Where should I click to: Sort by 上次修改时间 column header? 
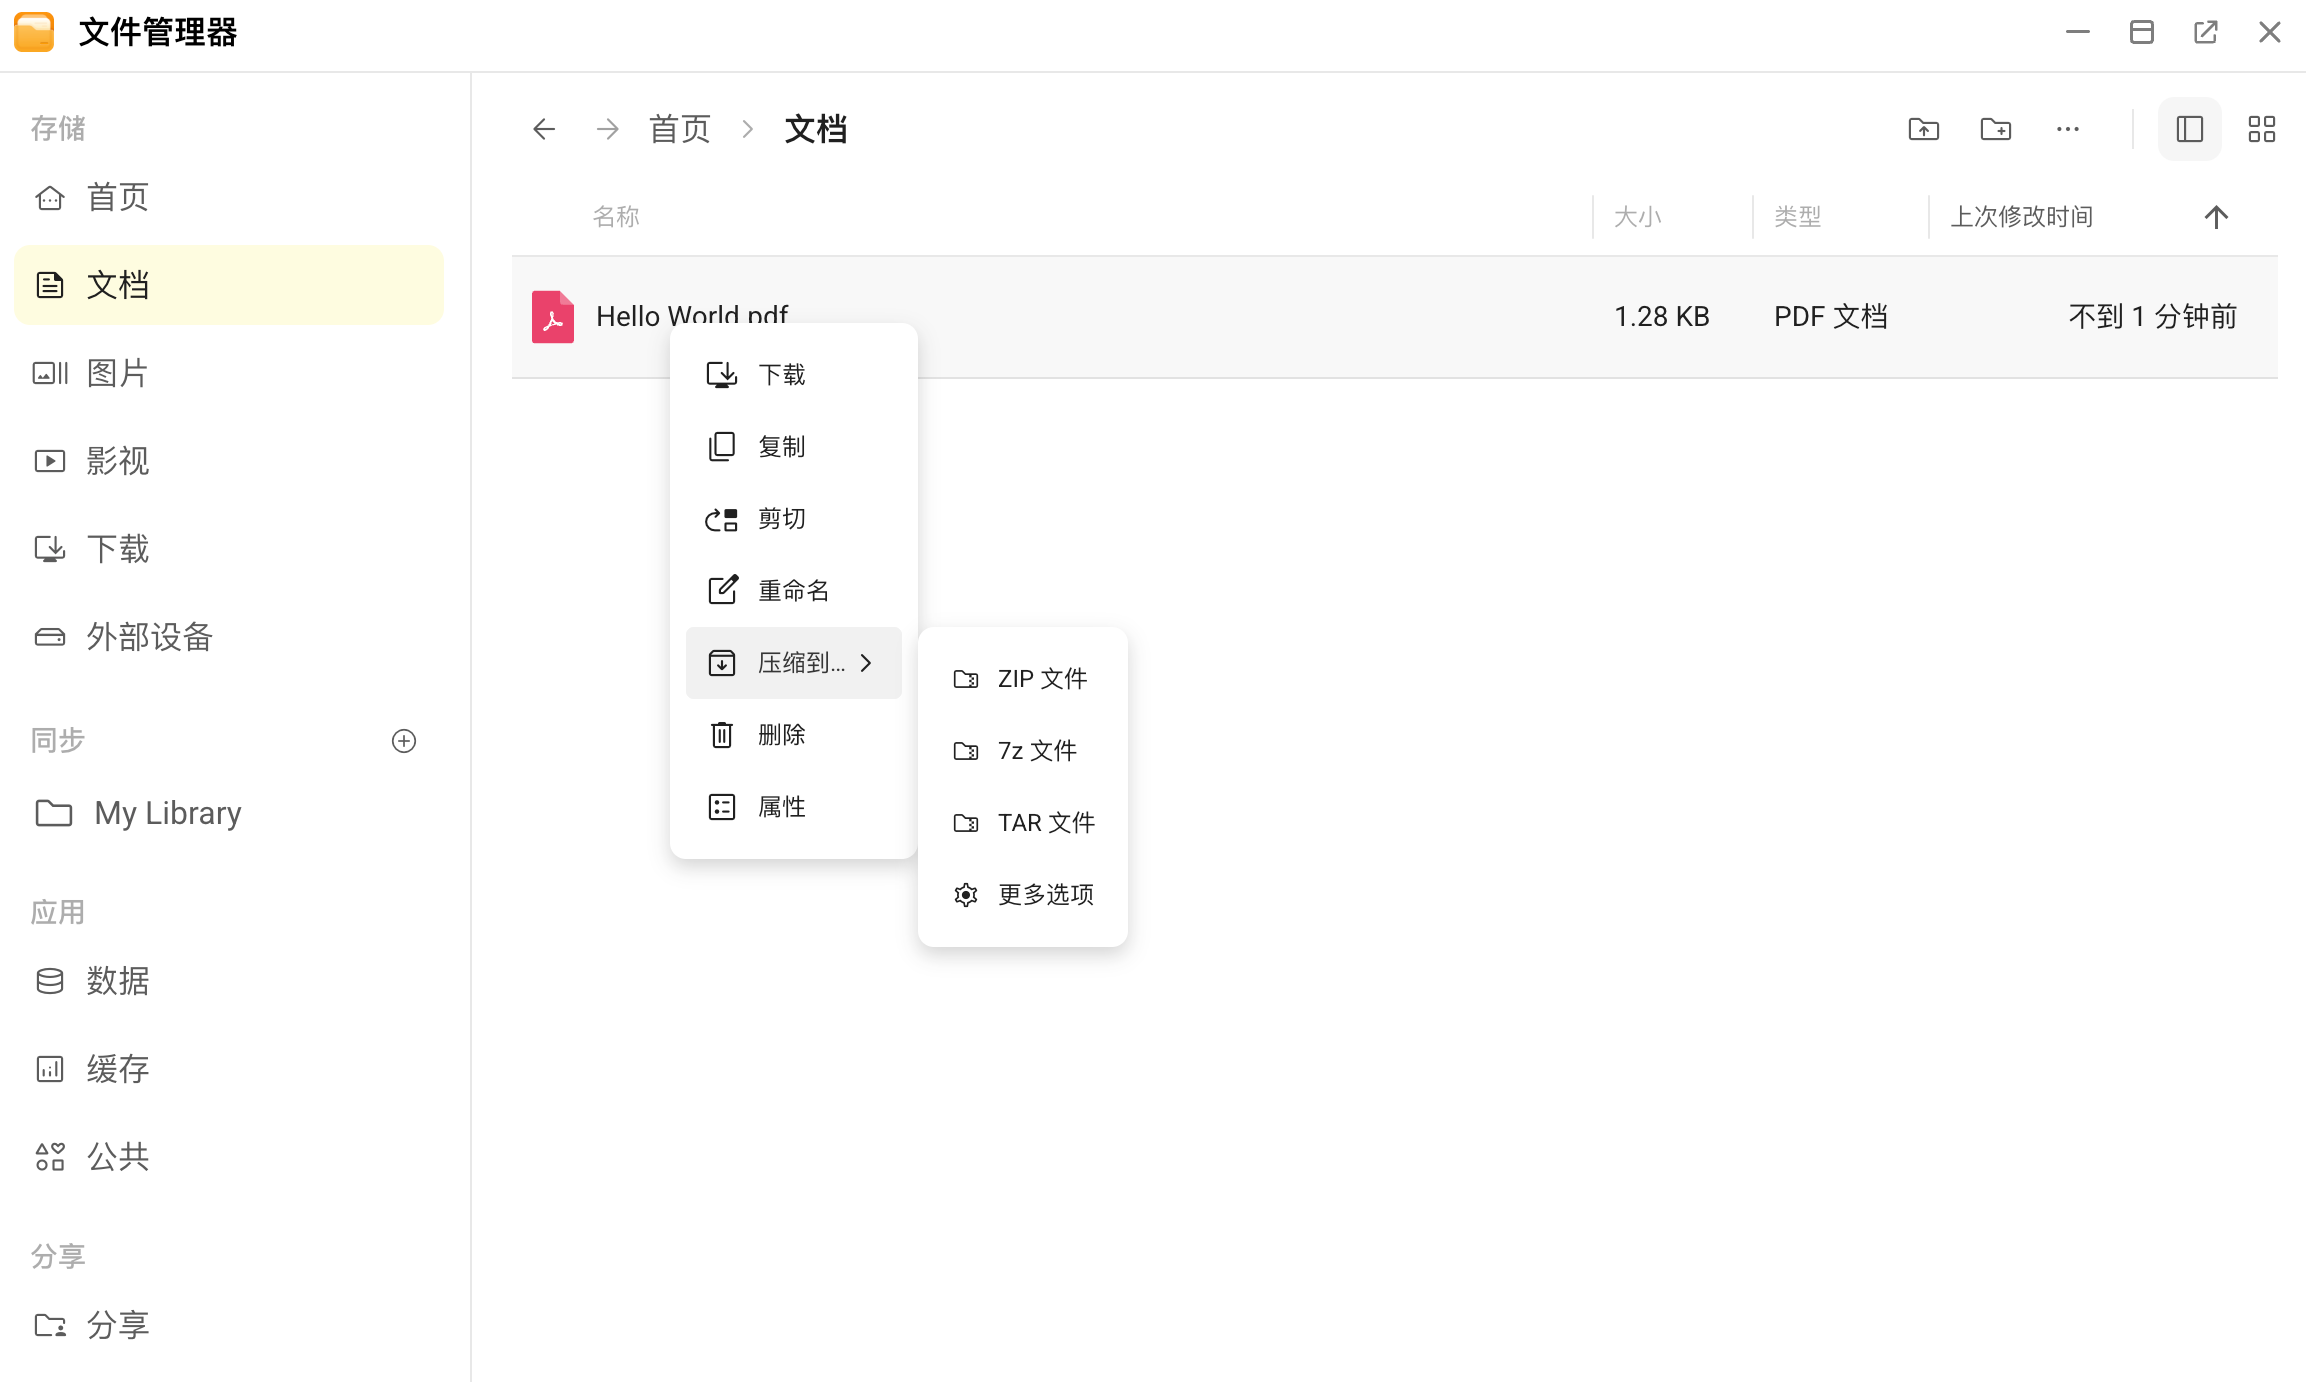(2022, 217)
